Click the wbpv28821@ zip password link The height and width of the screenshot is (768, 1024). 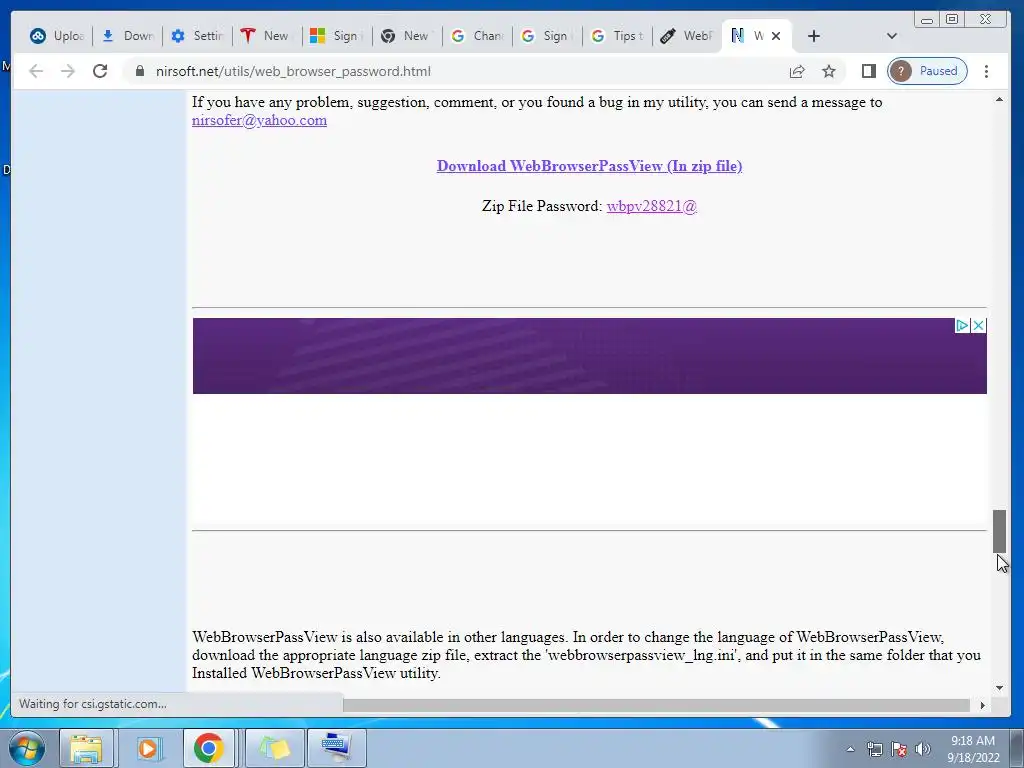652,206
